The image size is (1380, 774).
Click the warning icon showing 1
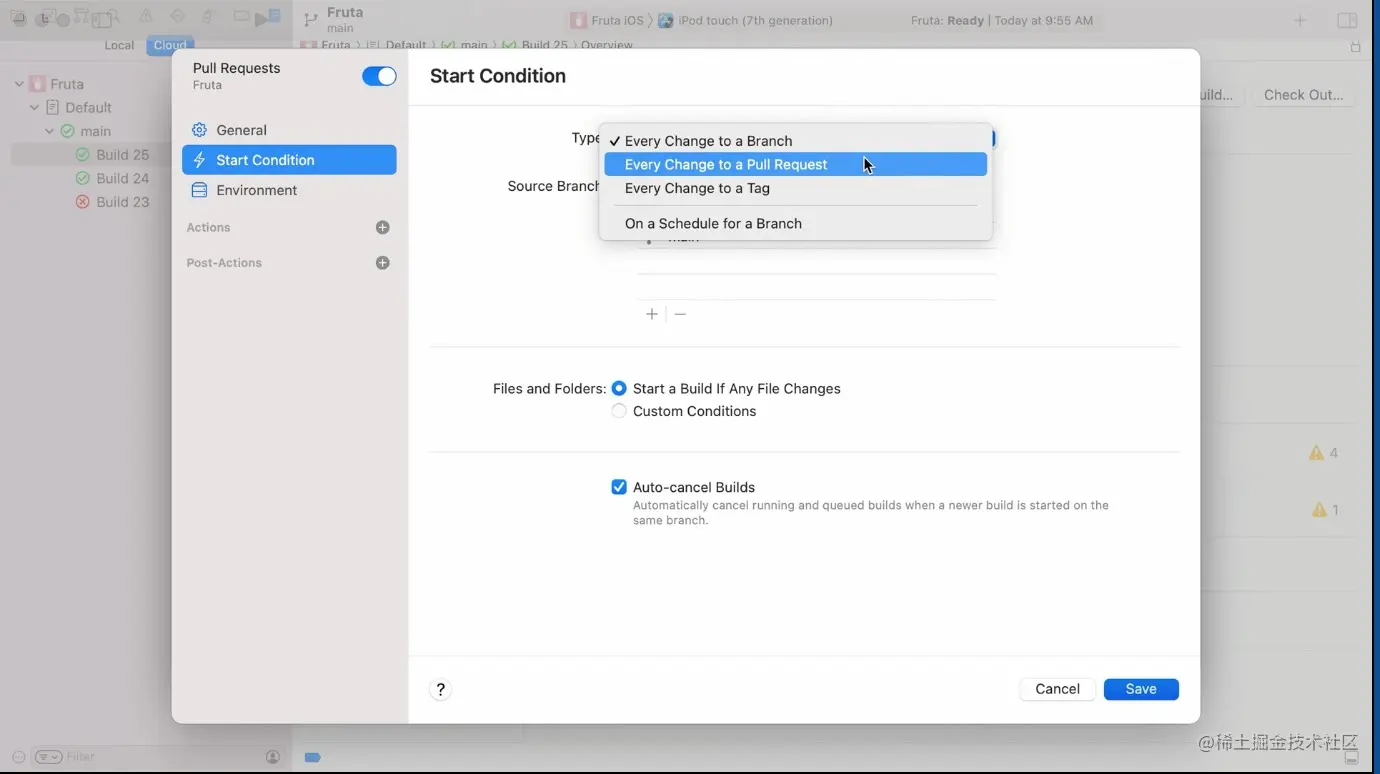pos(1319,510)
